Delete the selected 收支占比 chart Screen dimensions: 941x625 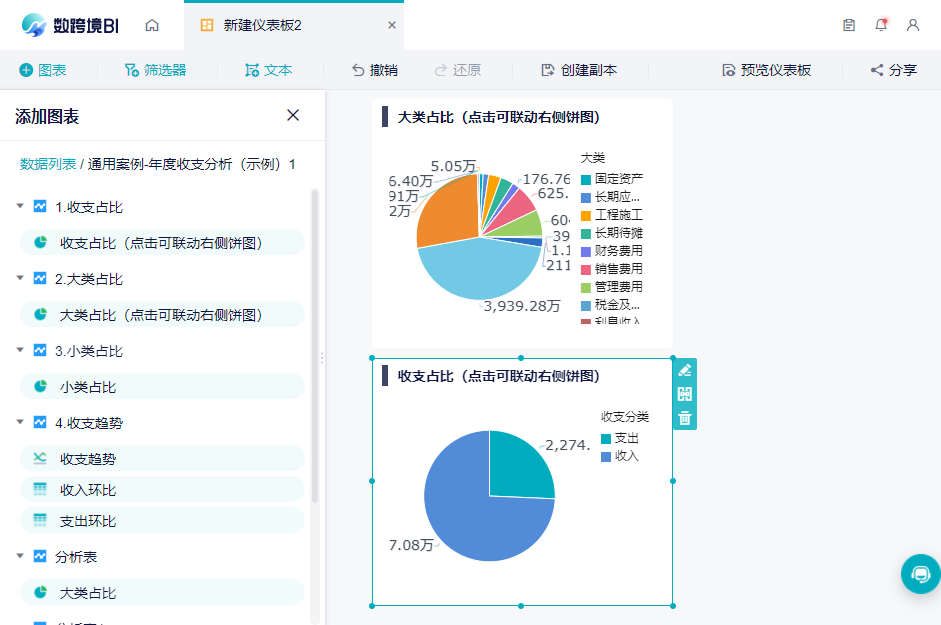(685, 418)
